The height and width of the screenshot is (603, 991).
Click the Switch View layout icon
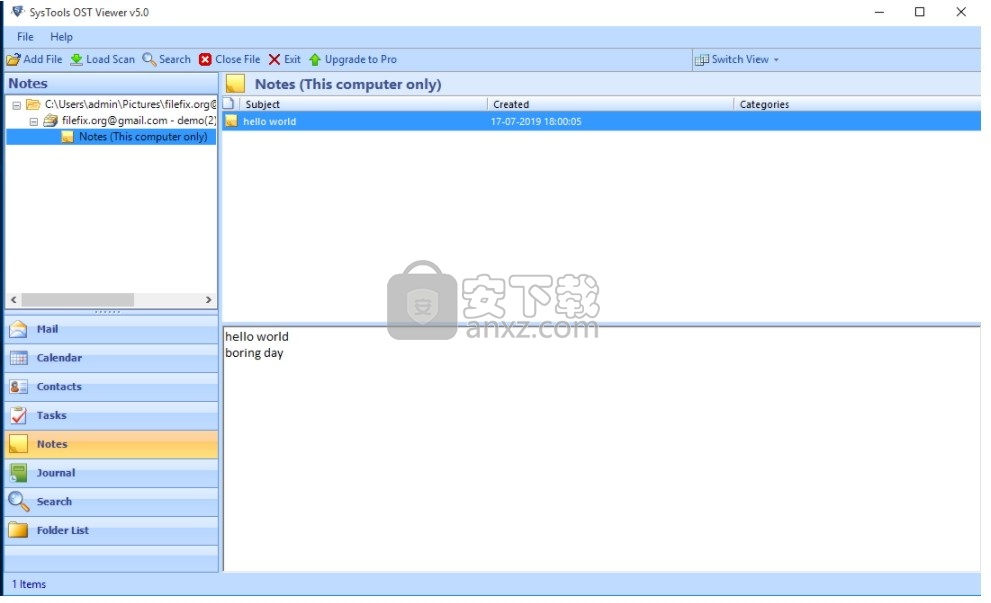click(702, 60)
